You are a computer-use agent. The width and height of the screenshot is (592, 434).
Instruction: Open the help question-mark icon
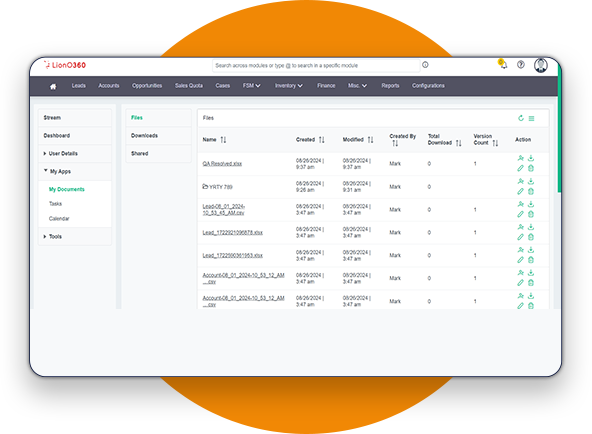pyautogui.click(x=521, y=65)
